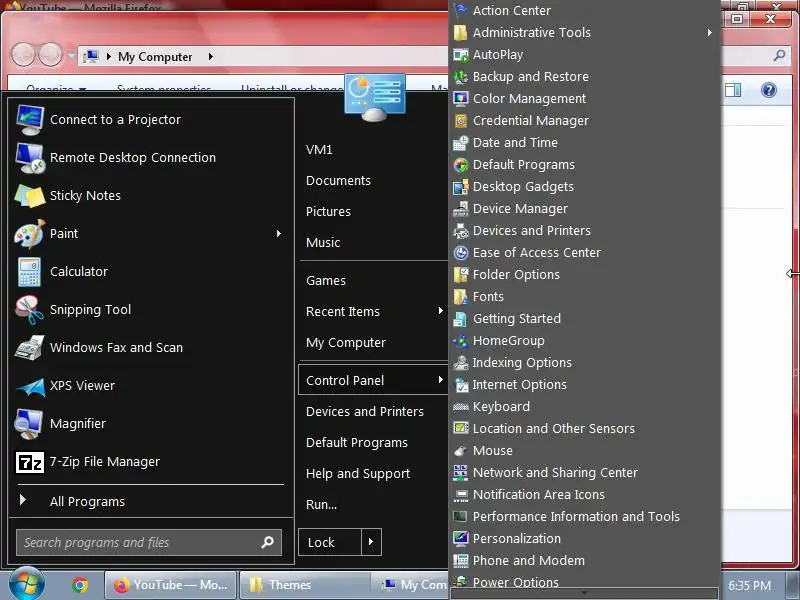Open Date and Time icon

(461, 142)
